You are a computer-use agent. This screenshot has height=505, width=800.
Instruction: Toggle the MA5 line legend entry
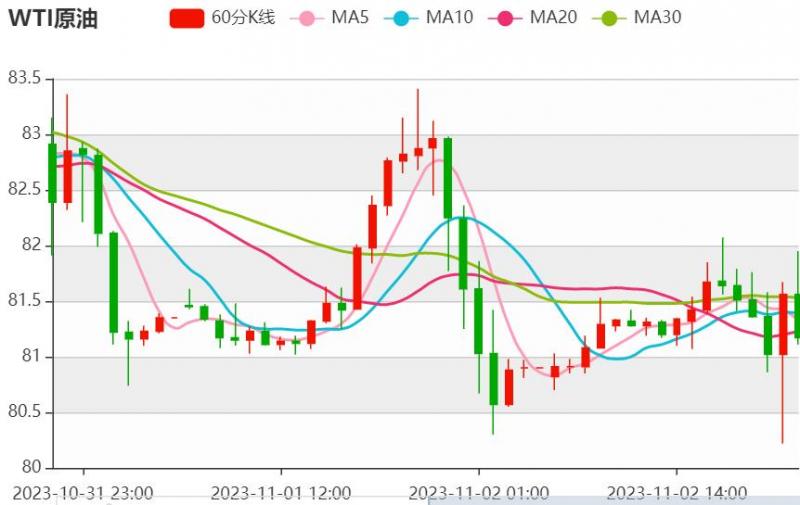329,18
